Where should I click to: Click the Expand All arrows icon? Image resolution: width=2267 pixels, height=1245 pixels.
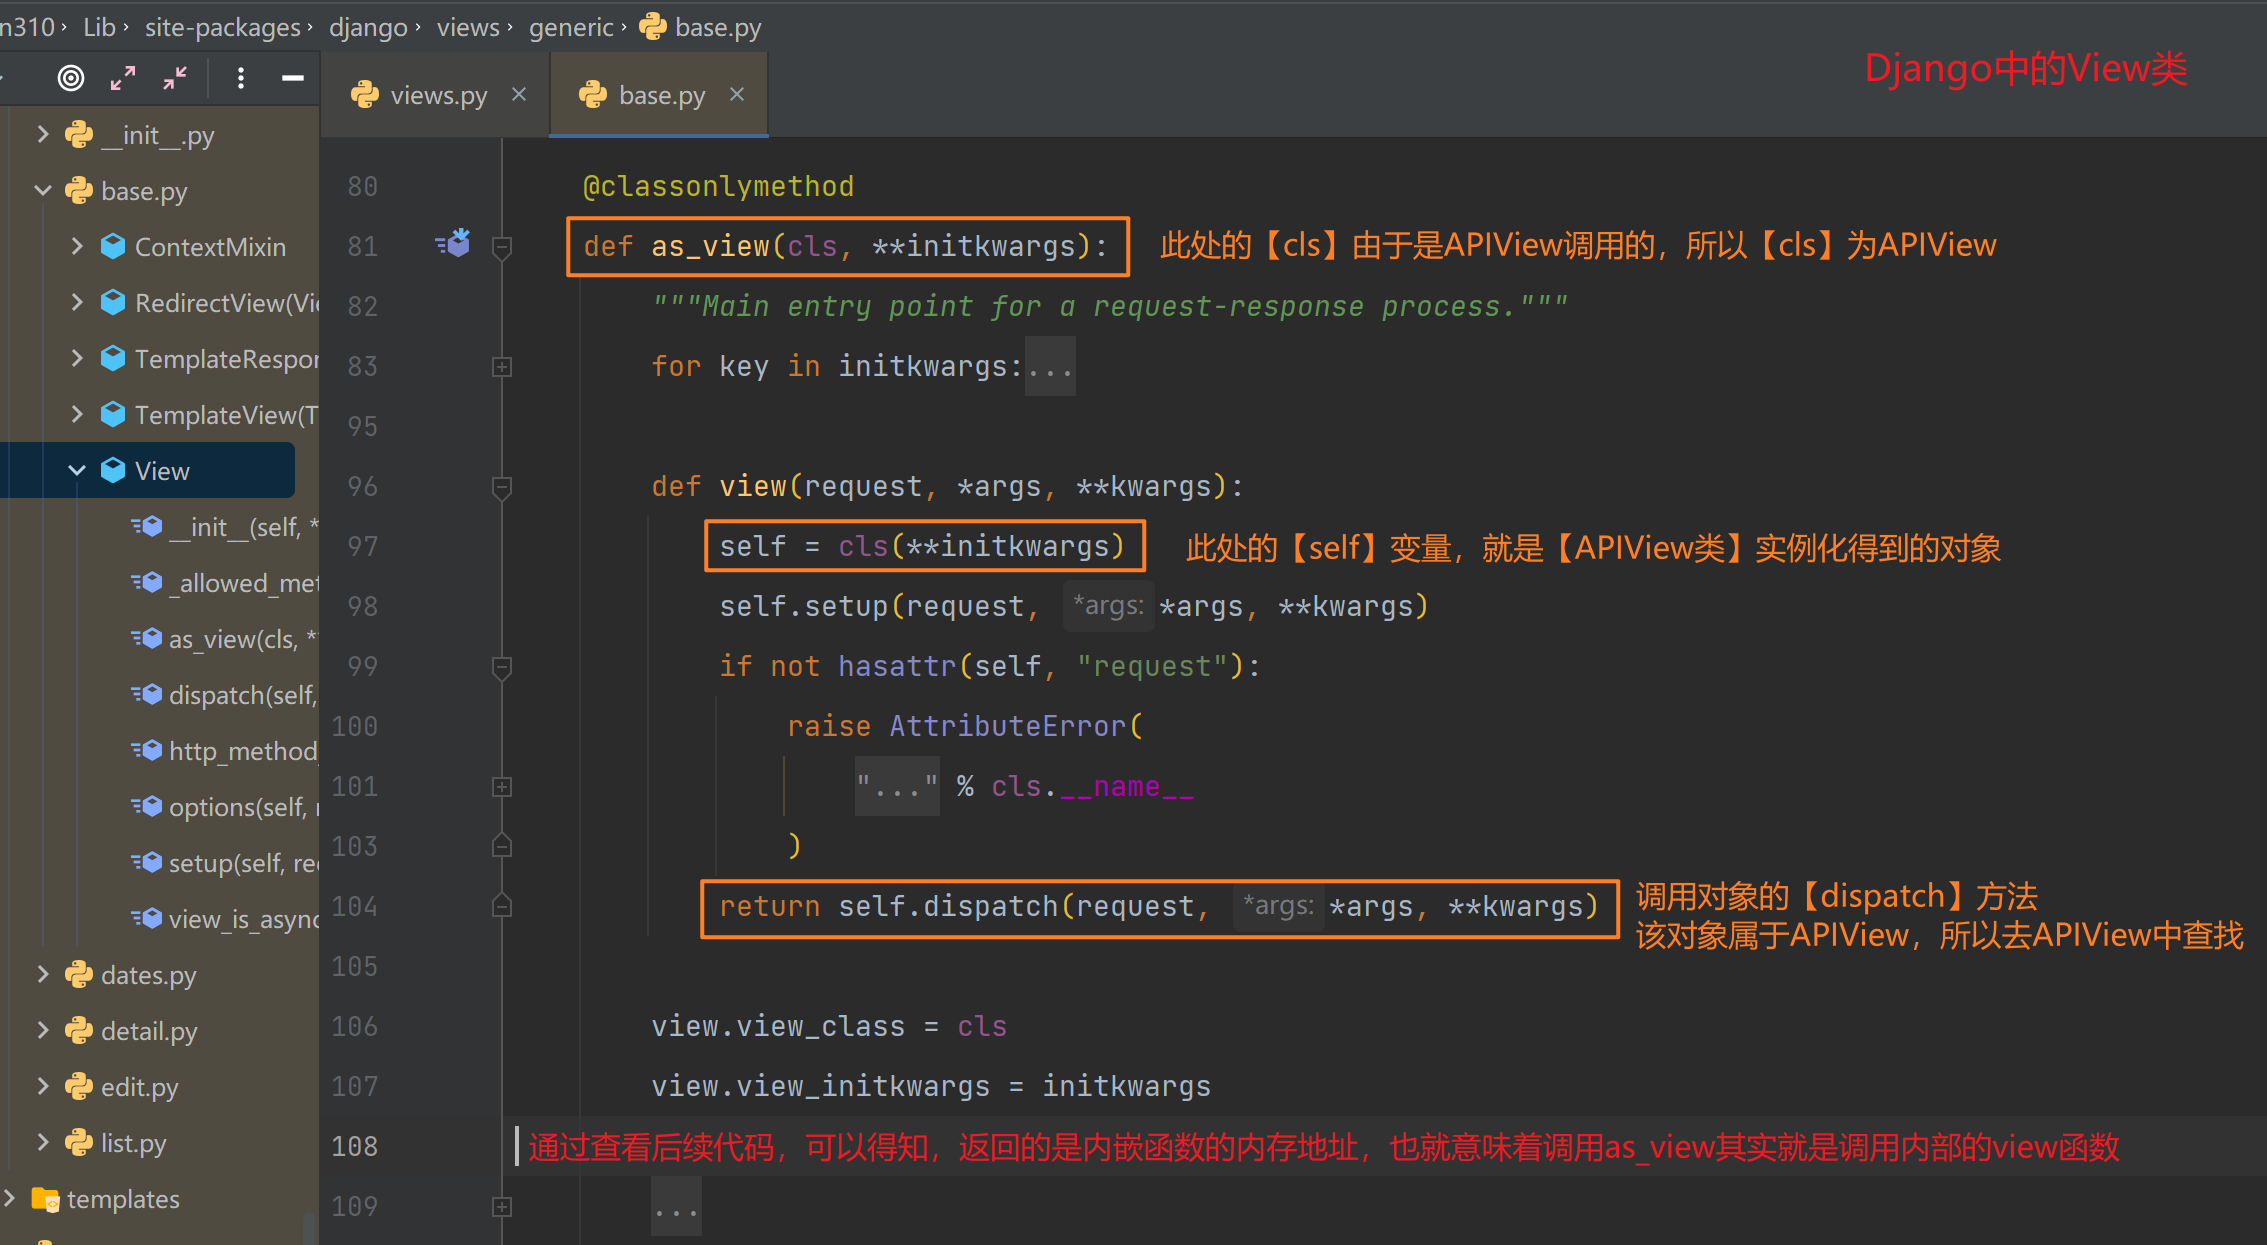tap(123, 78)
